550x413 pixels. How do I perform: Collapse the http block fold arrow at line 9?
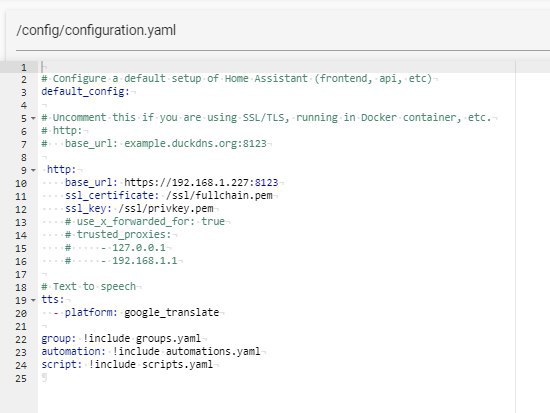pyautogui.click(x=33, y=170)
